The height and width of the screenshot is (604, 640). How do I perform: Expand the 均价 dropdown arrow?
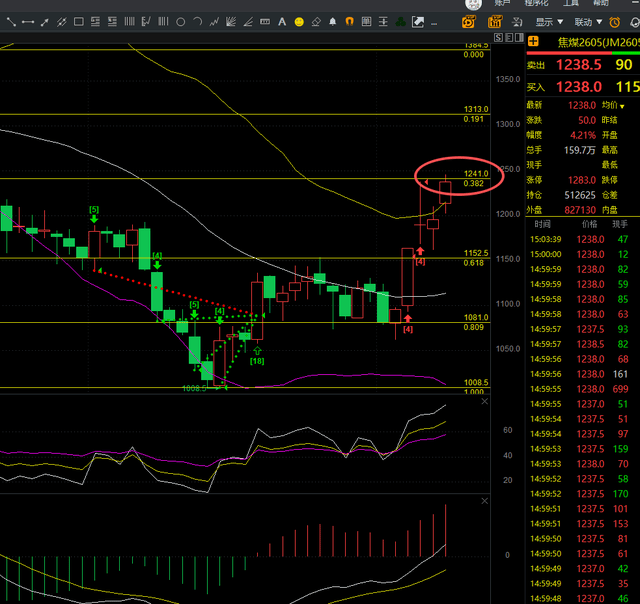[x=634, y=105]
